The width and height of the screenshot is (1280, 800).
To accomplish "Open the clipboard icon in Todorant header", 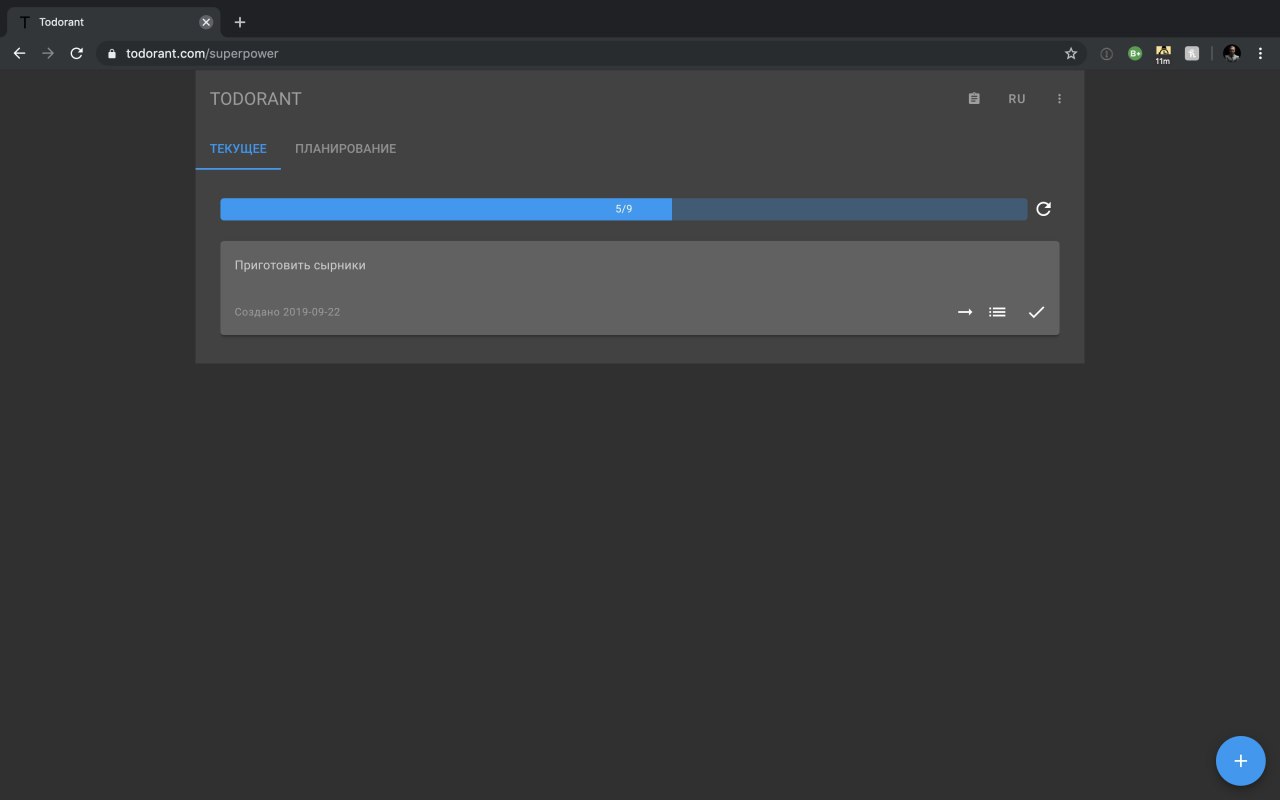I will coord(974,99).
